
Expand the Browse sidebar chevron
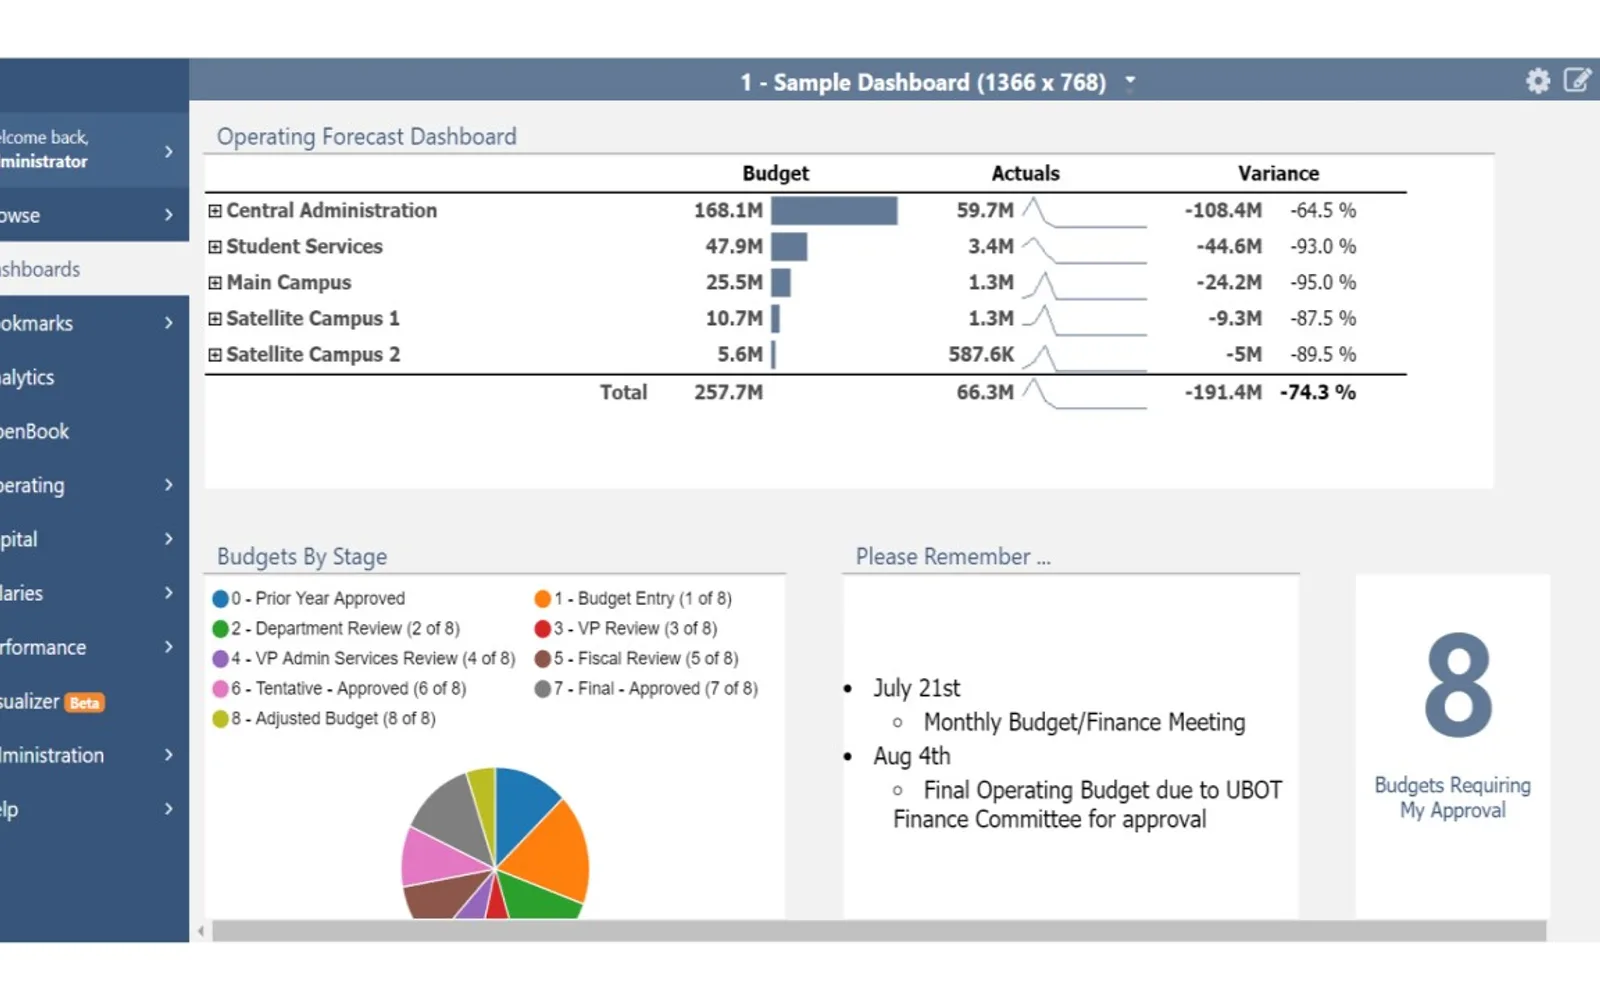pos(169,215)
